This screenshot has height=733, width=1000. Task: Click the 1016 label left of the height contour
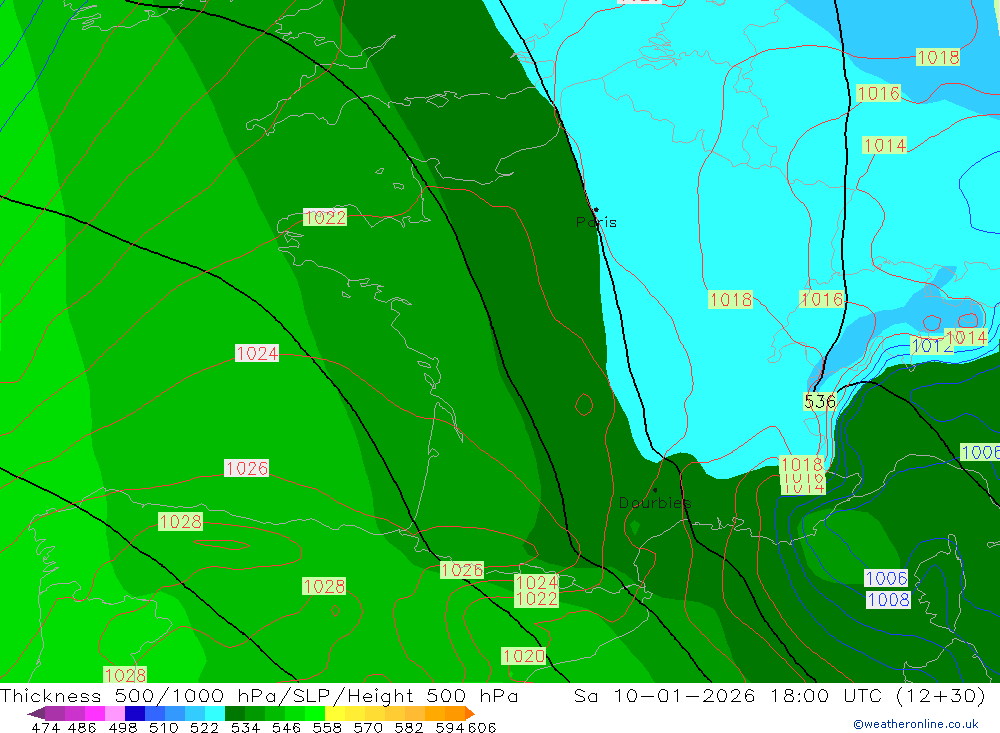(821, 299)
